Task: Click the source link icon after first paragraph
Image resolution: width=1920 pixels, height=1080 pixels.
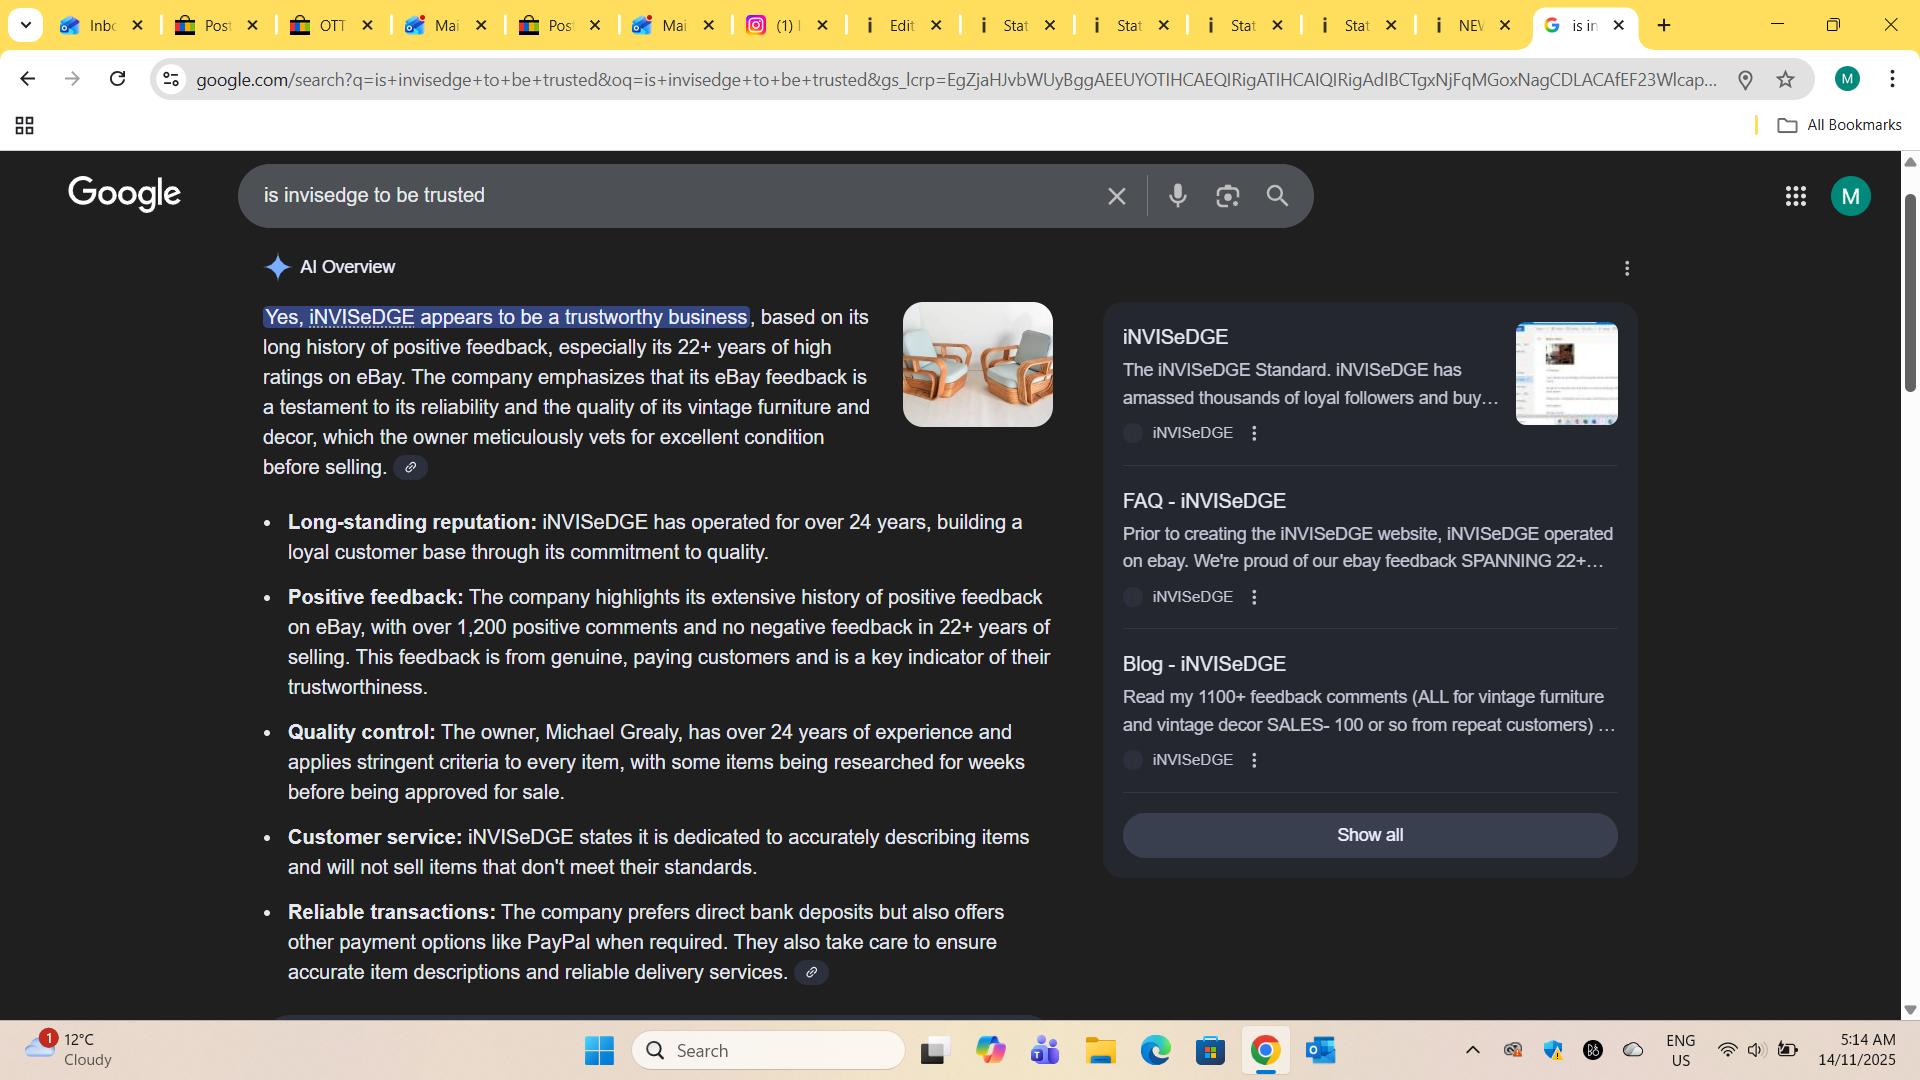Action: coord(410,467)
